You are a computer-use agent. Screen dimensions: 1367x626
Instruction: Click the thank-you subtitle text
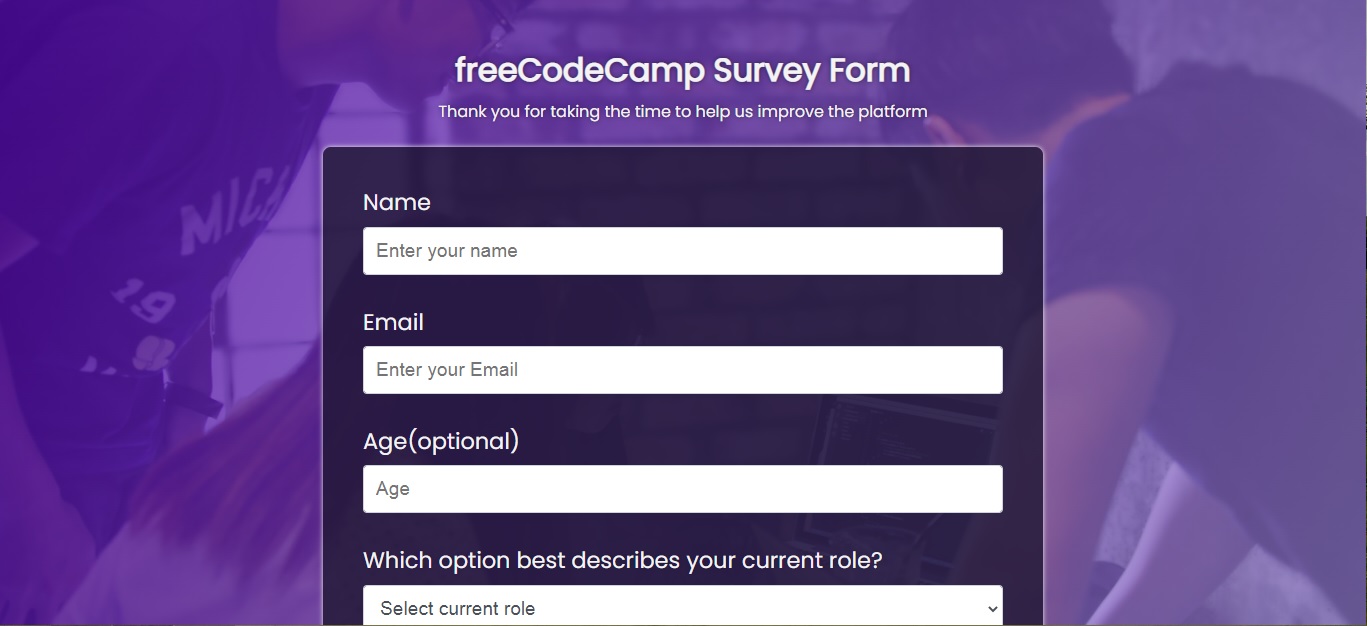pyautogui.click(x=683, y=111)
